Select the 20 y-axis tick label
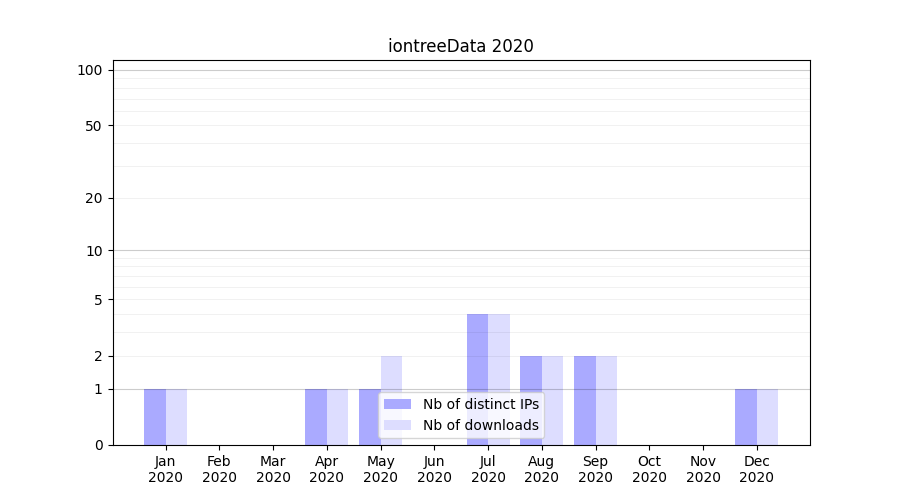Viewport: 900px width, 500px height. (94, 198)
